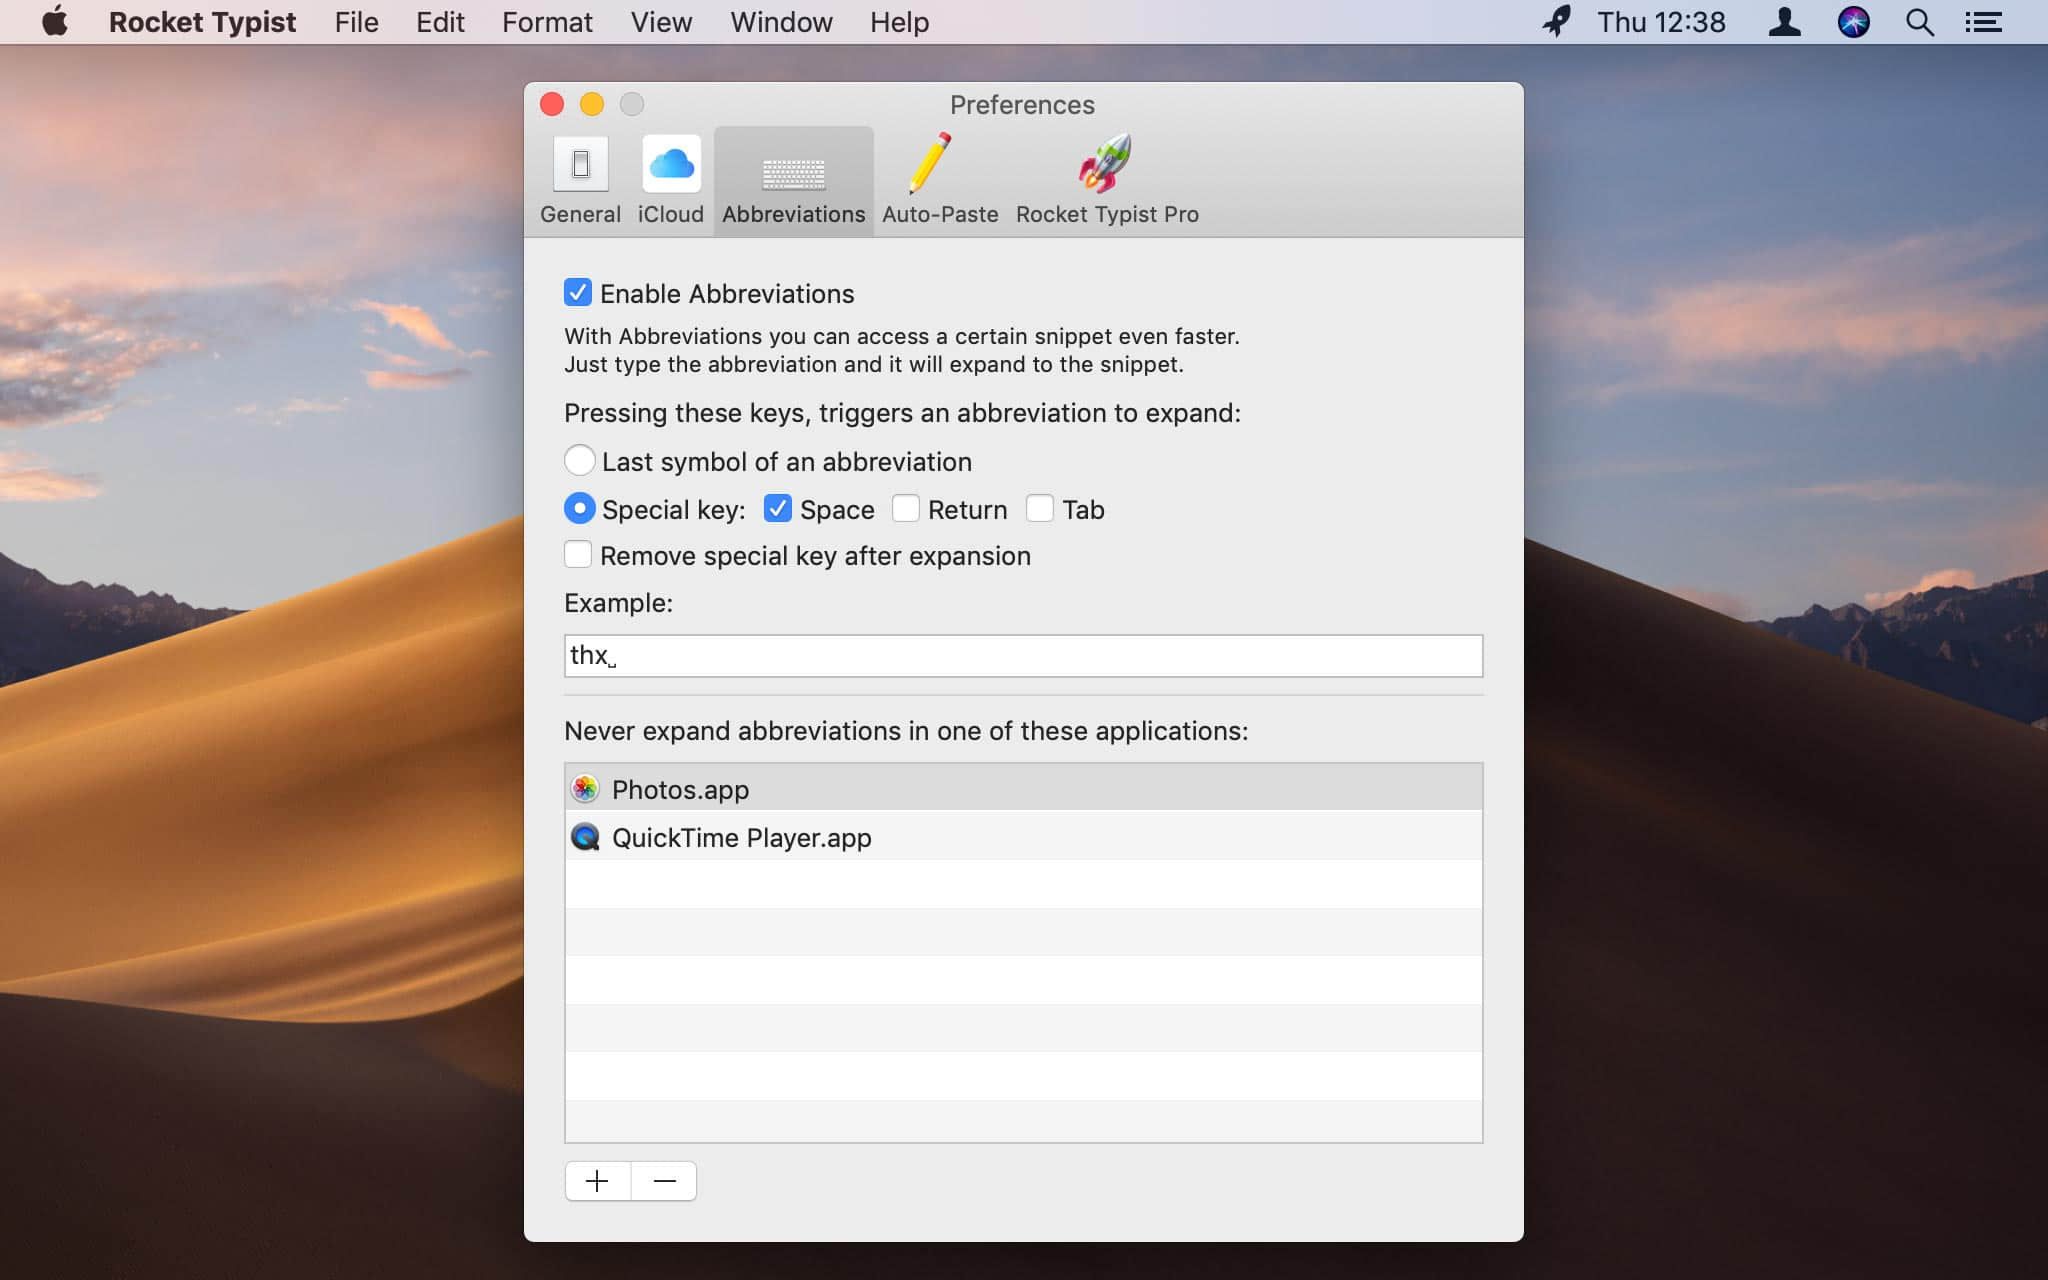Uncheck the Space special key
Viewport: 2048px width, 1280px height.
point(778,508)
